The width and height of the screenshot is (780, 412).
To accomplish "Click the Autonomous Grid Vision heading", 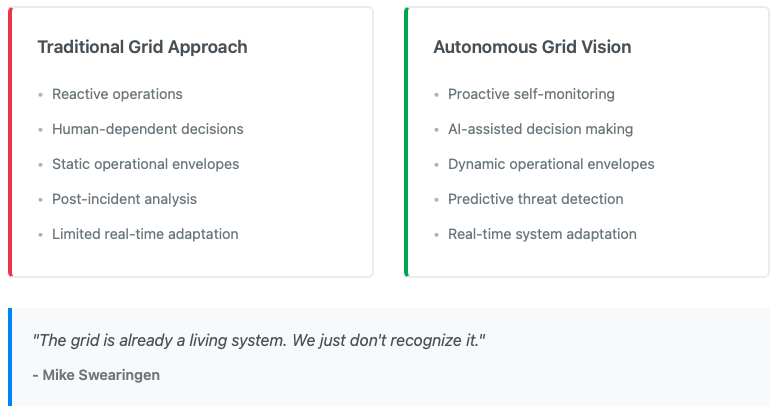I will tap(532, 47).
